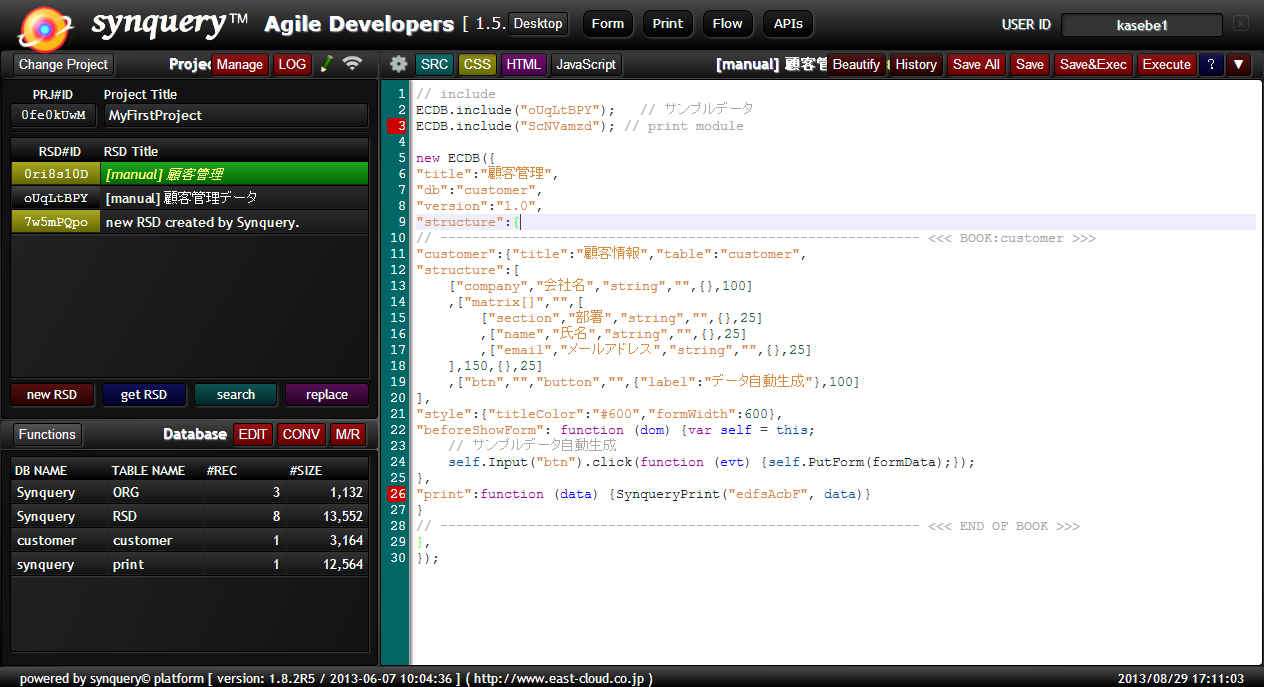Screen dimensions: 1264x687
Task: Open the Flow menu
Action: click(728, 24)
